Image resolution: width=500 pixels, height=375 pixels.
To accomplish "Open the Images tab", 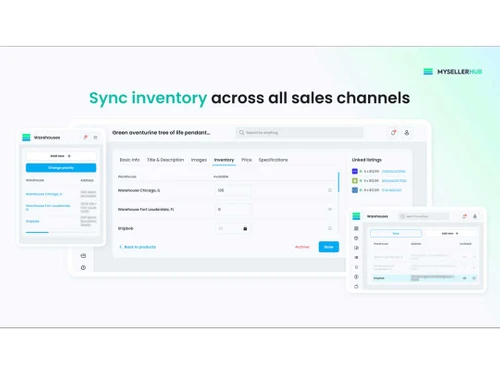I will point(199,160).
